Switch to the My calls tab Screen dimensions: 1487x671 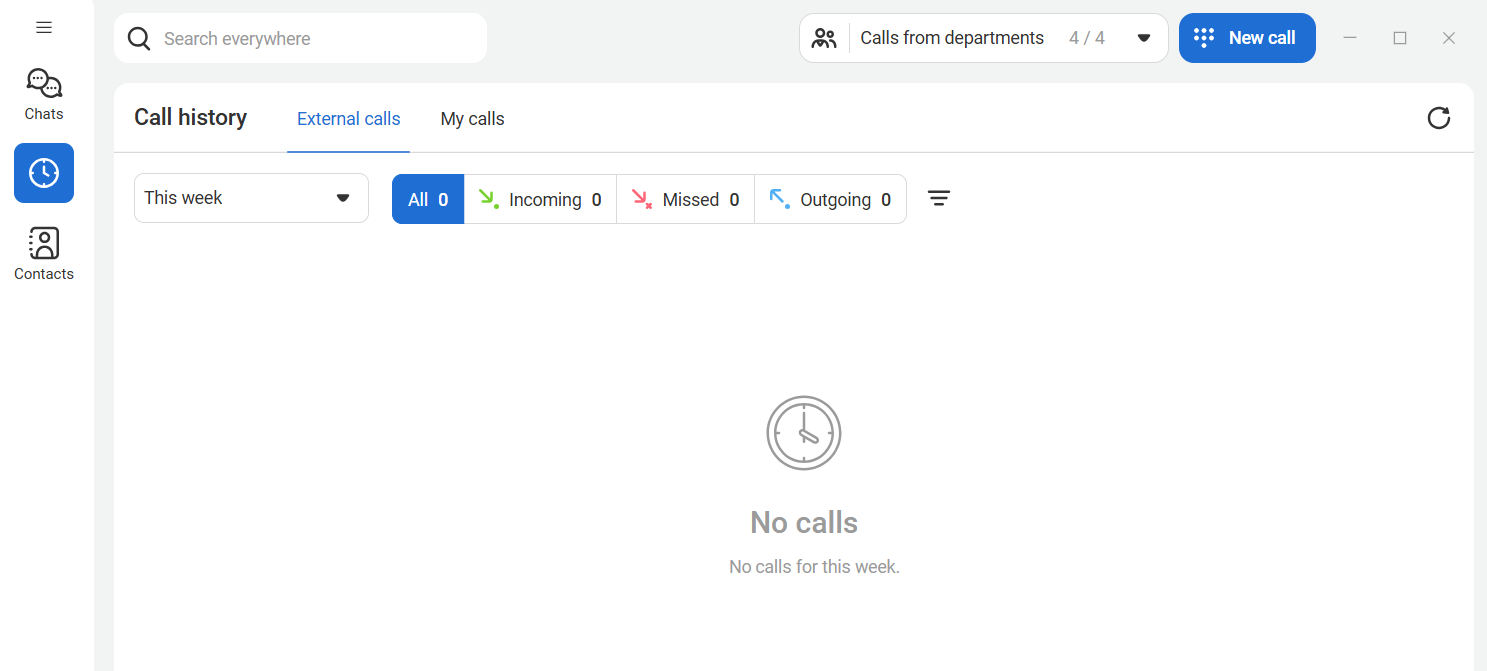coord(472,119)
